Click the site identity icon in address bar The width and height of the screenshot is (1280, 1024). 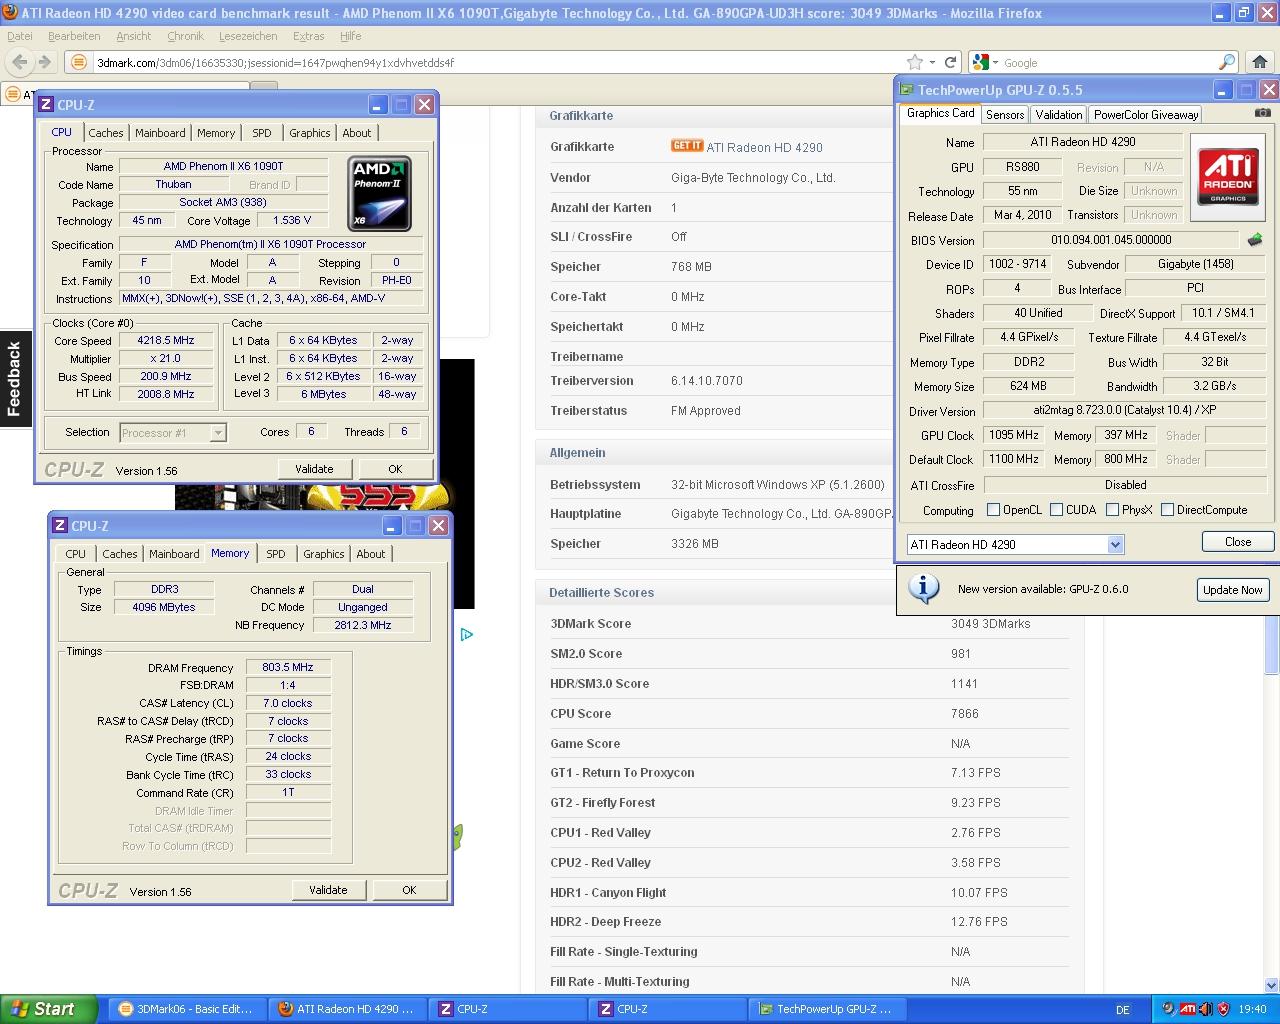click(x=79, y=62)
